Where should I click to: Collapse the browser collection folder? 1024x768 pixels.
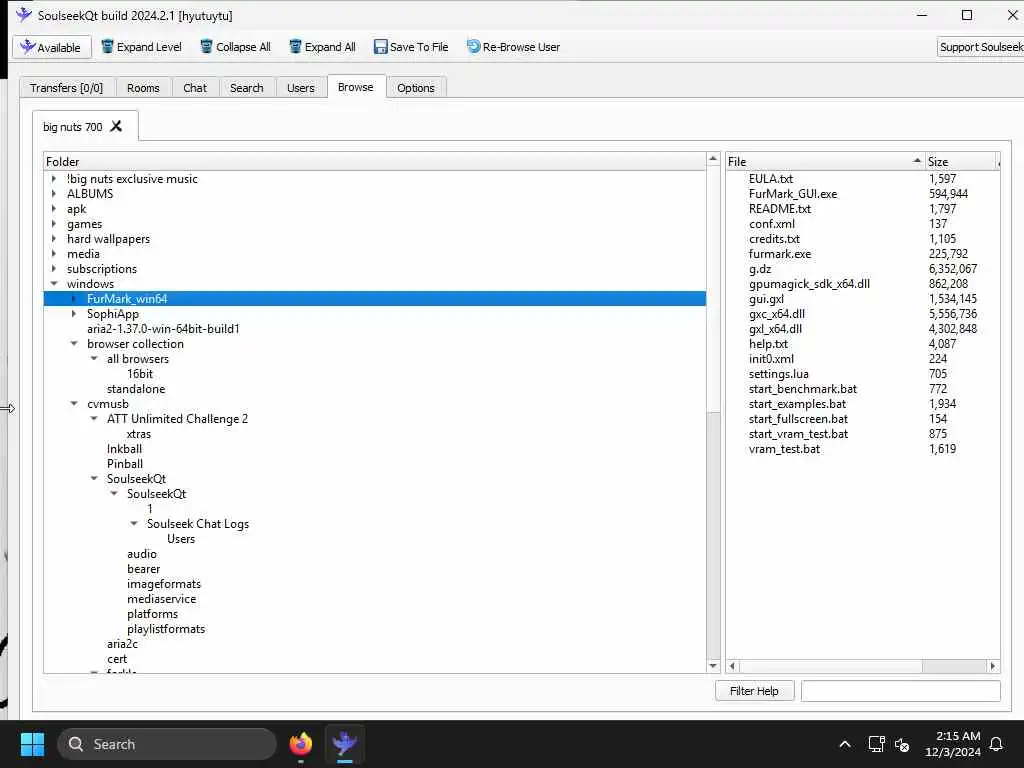[x=74, y=344]
